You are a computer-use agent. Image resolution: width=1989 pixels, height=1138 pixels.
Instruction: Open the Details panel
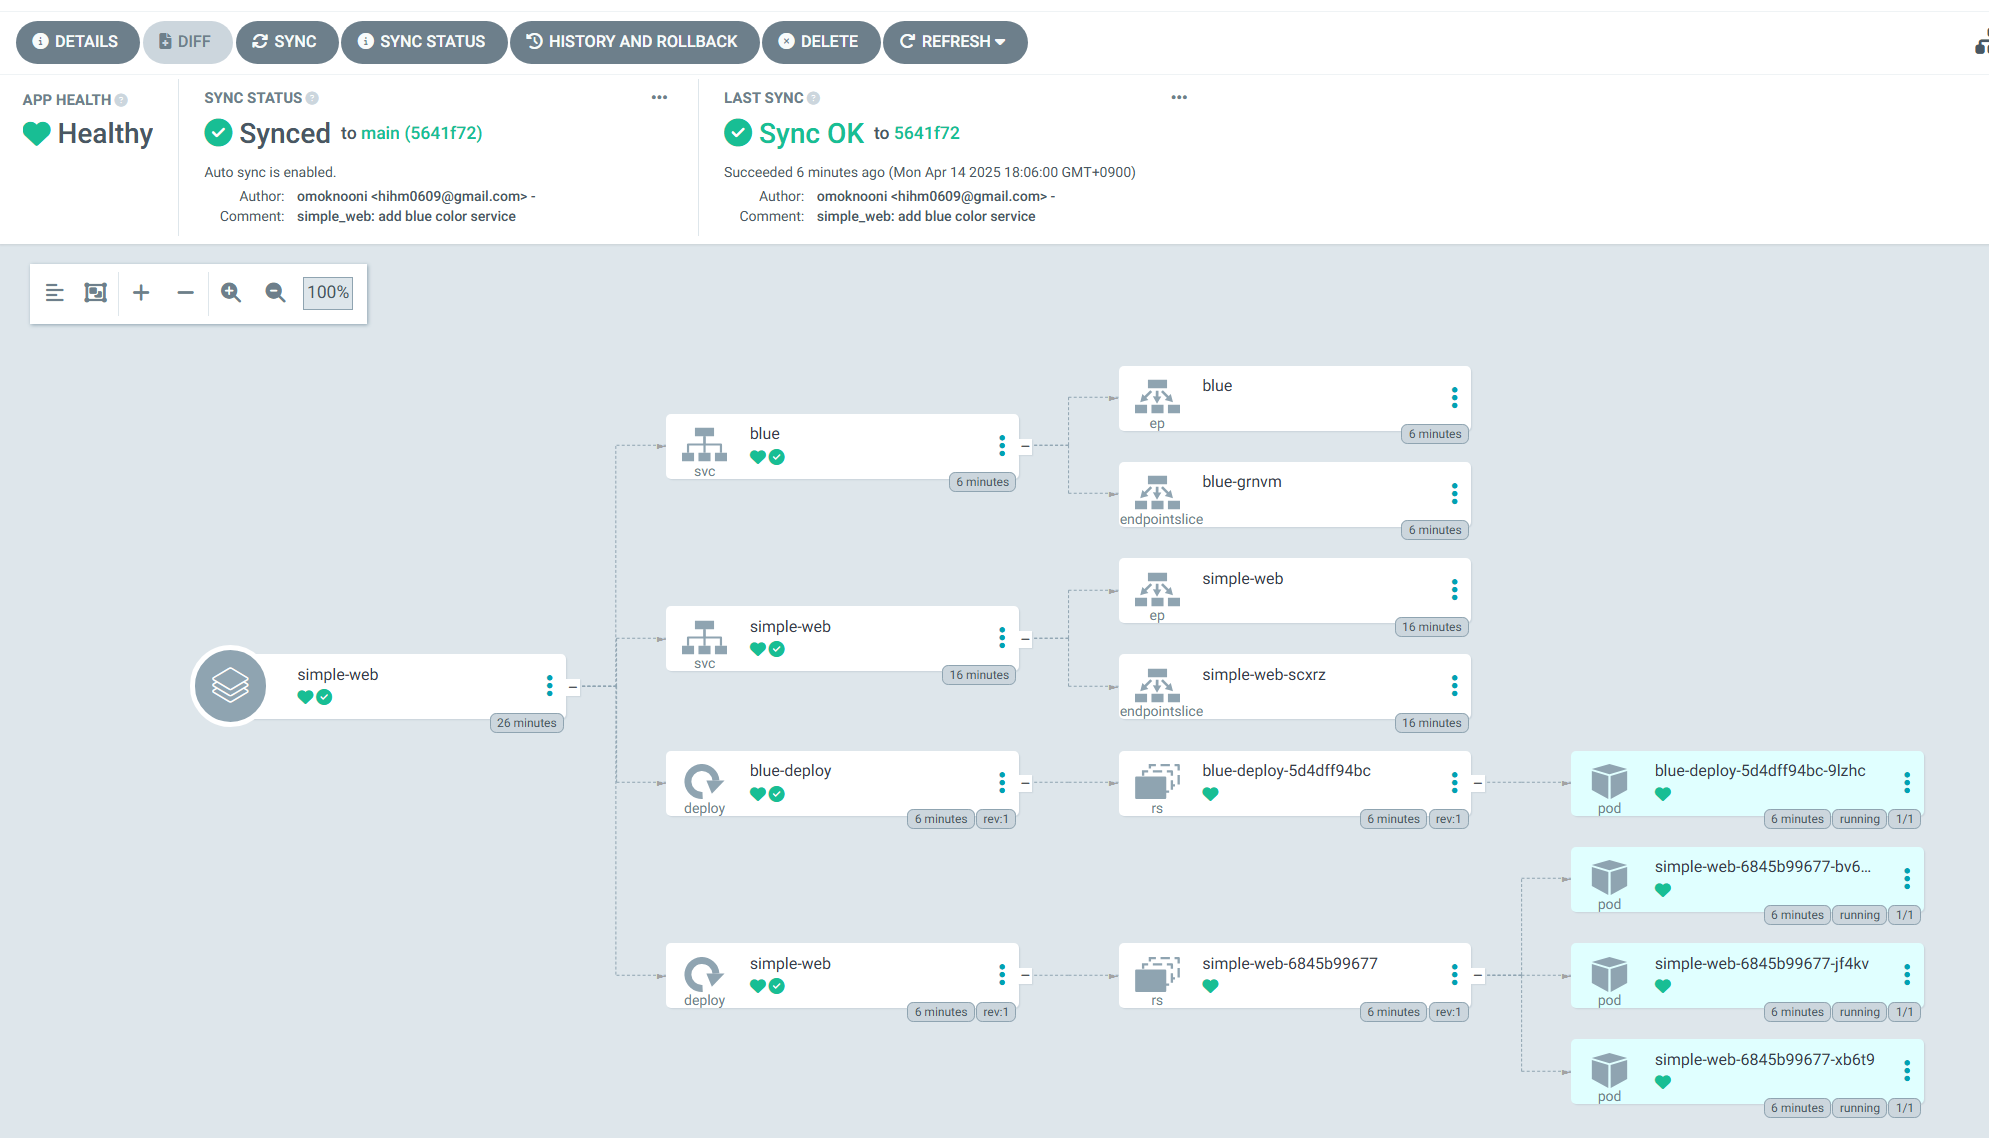[76, 42]
